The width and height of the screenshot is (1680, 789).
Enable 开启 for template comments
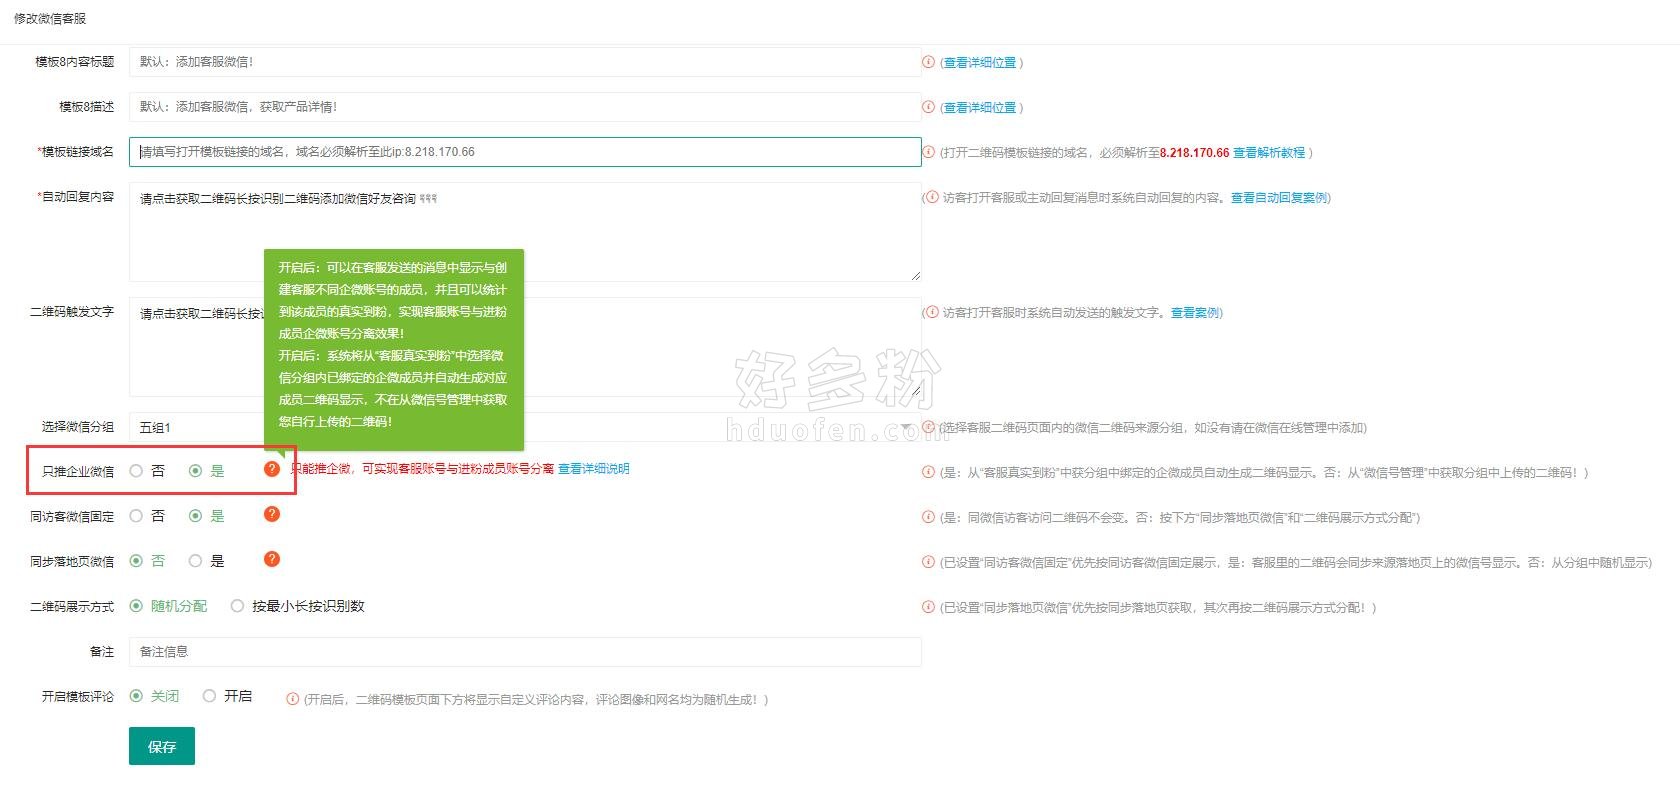pyautogui.click(x=210, y=696)
